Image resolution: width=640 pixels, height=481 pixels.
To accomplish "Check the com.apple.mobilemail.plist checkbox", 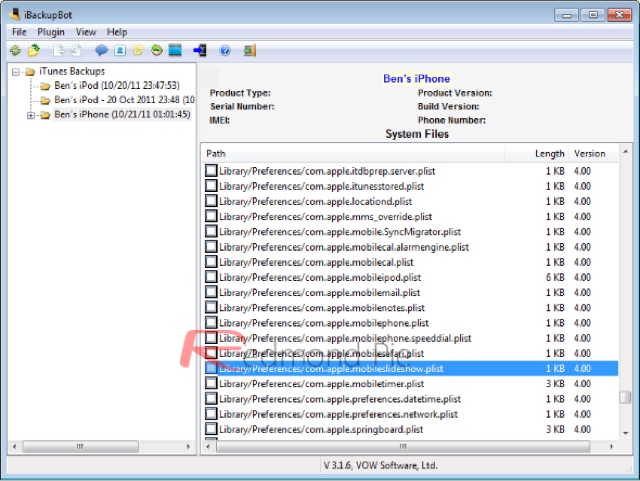I will [x=211, y=292].
